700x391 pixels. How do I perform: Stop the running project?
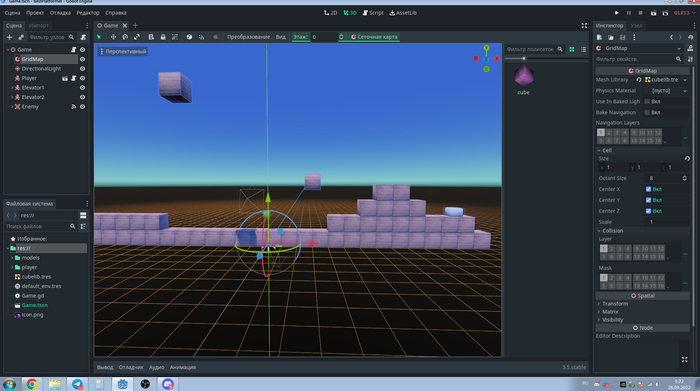click(640, 13)
